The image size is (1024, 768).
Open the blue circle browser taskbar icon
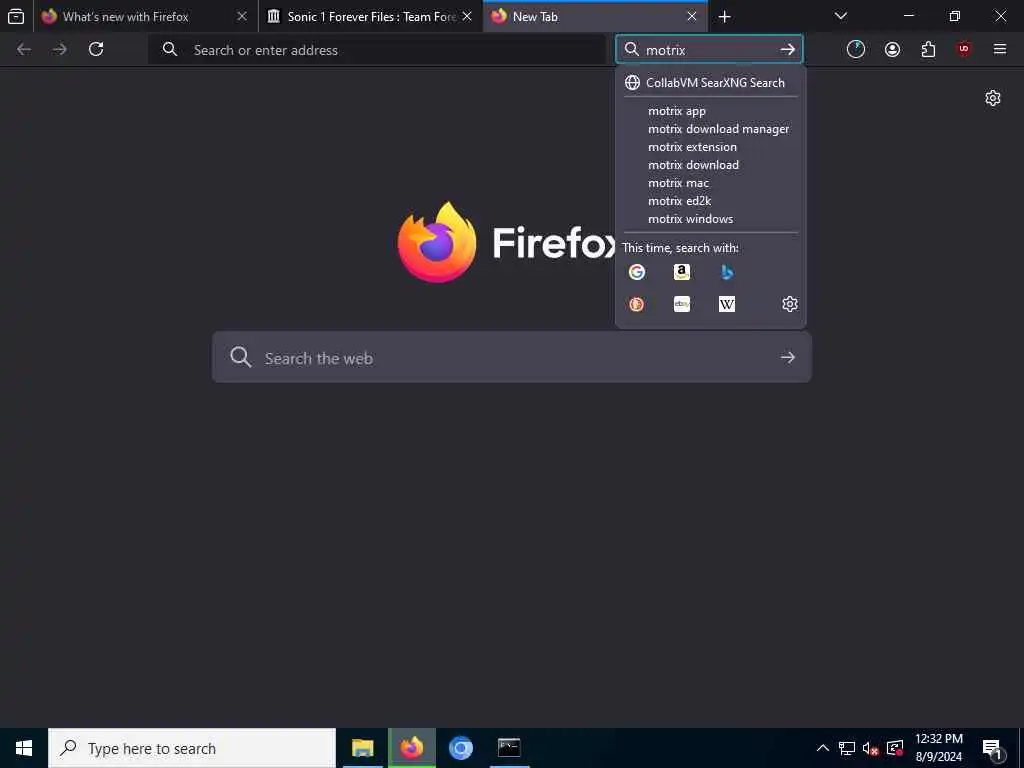coord(460,748)
